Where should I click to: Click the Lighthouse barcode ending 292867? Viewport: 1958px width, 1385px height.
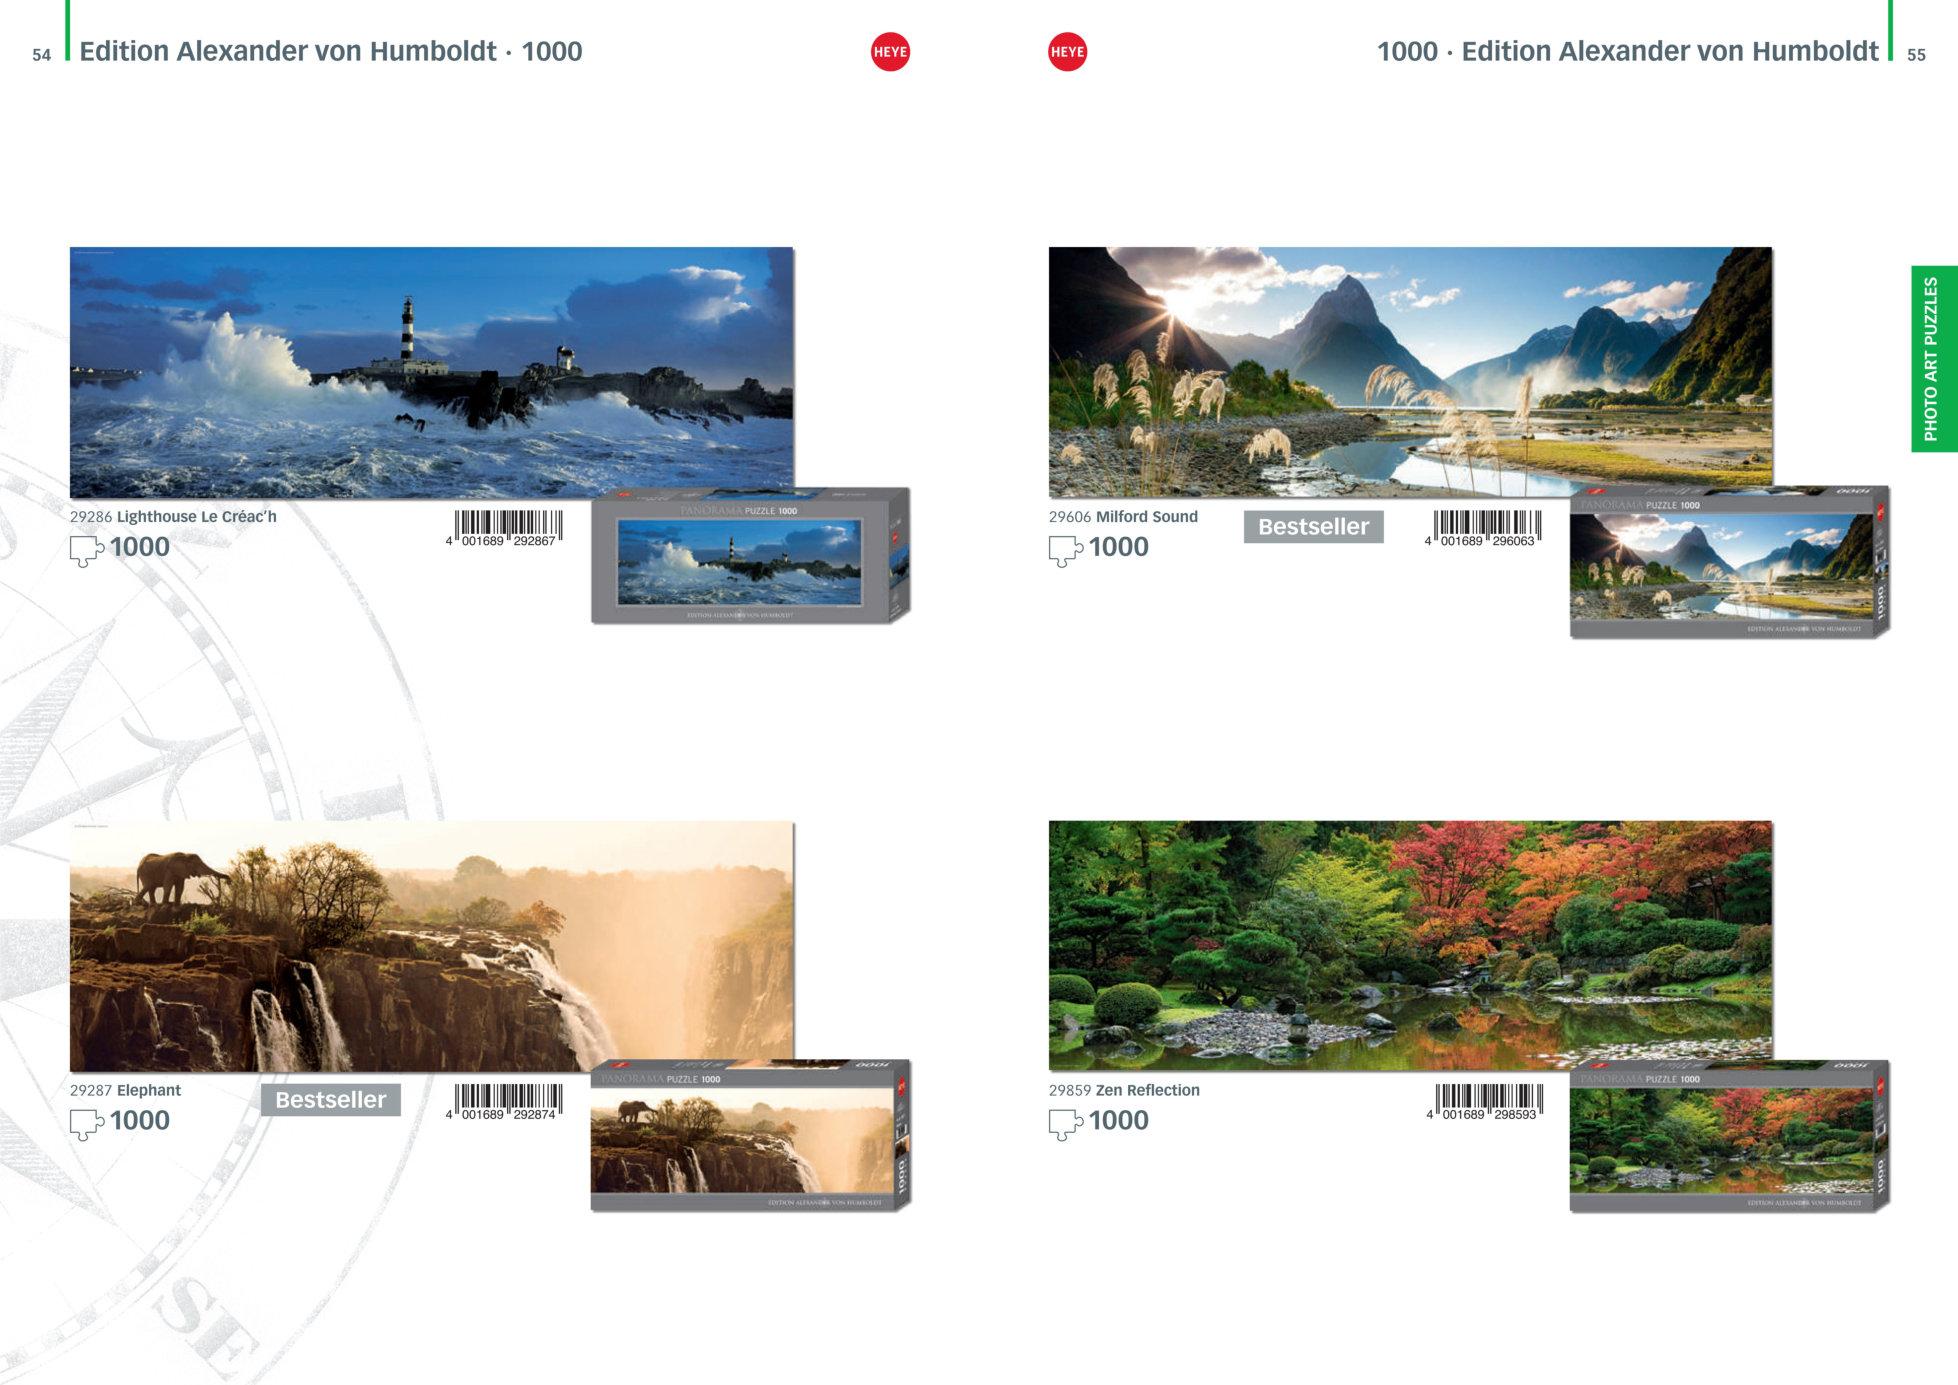coord(508,527)
